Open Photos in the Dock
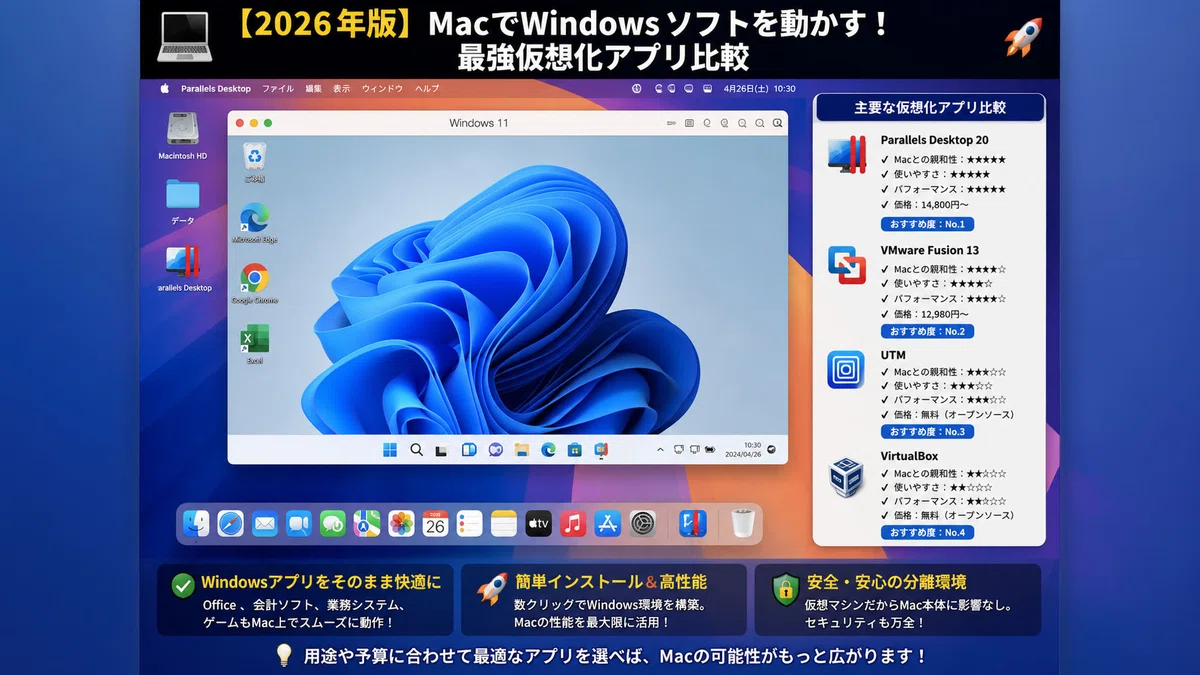This screenshot has width=1200, height=675. pos(401,523)
